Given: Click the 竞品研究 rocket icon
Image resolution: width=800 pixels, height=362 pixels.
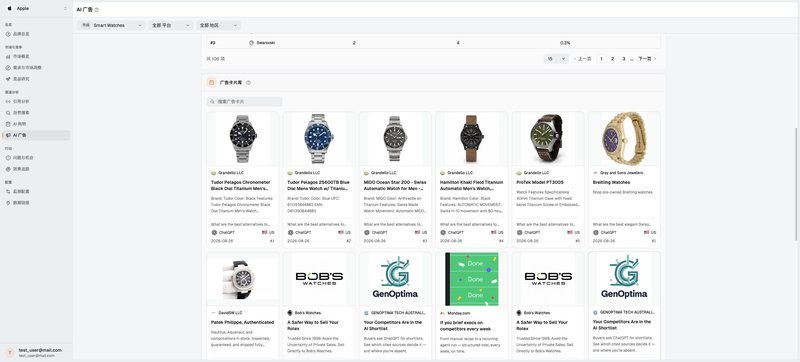Looking at the screenshot, I should coord(8,79).
